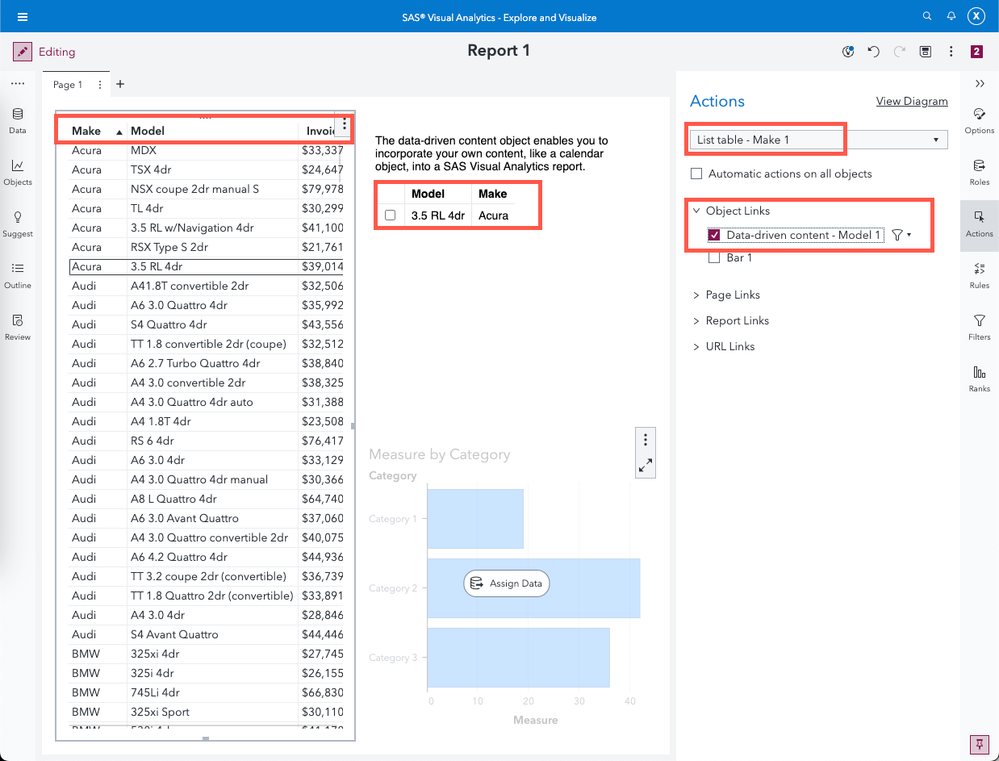This screenshot has width=999, height=761.
Task: Click the purple badge showing 2
Action: [977, 52]
